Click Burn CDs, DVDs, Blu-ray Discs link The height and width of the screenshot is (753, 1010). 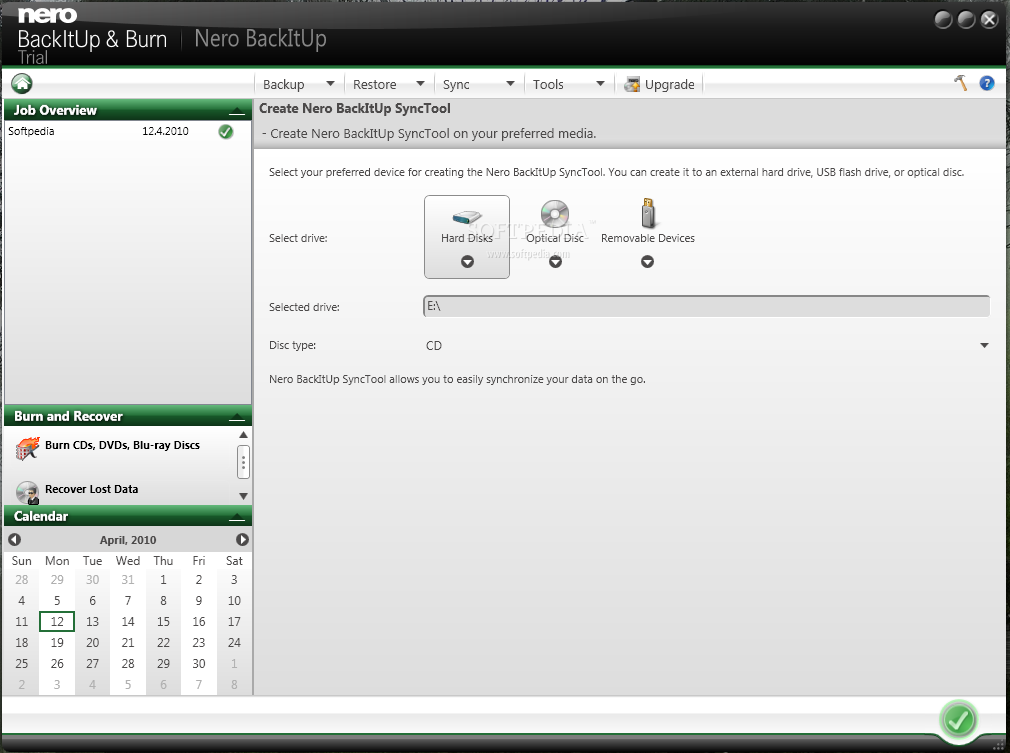[x=122, y=445]
